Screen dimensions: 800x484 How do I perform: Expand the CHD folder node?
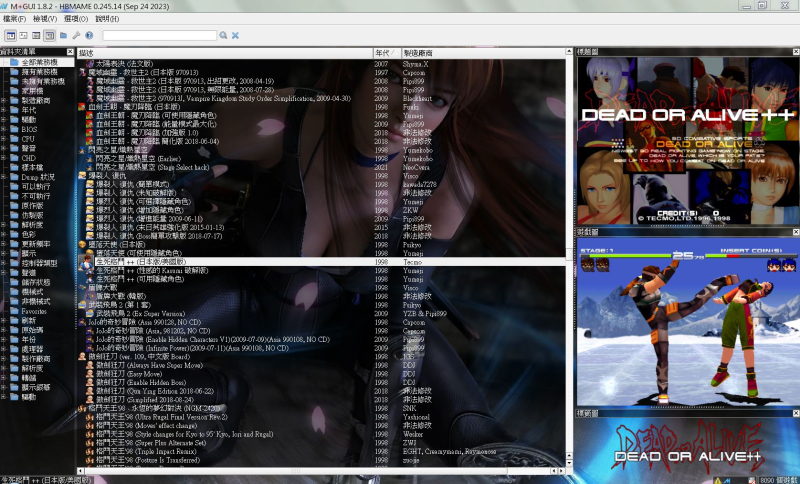[4, 158]
